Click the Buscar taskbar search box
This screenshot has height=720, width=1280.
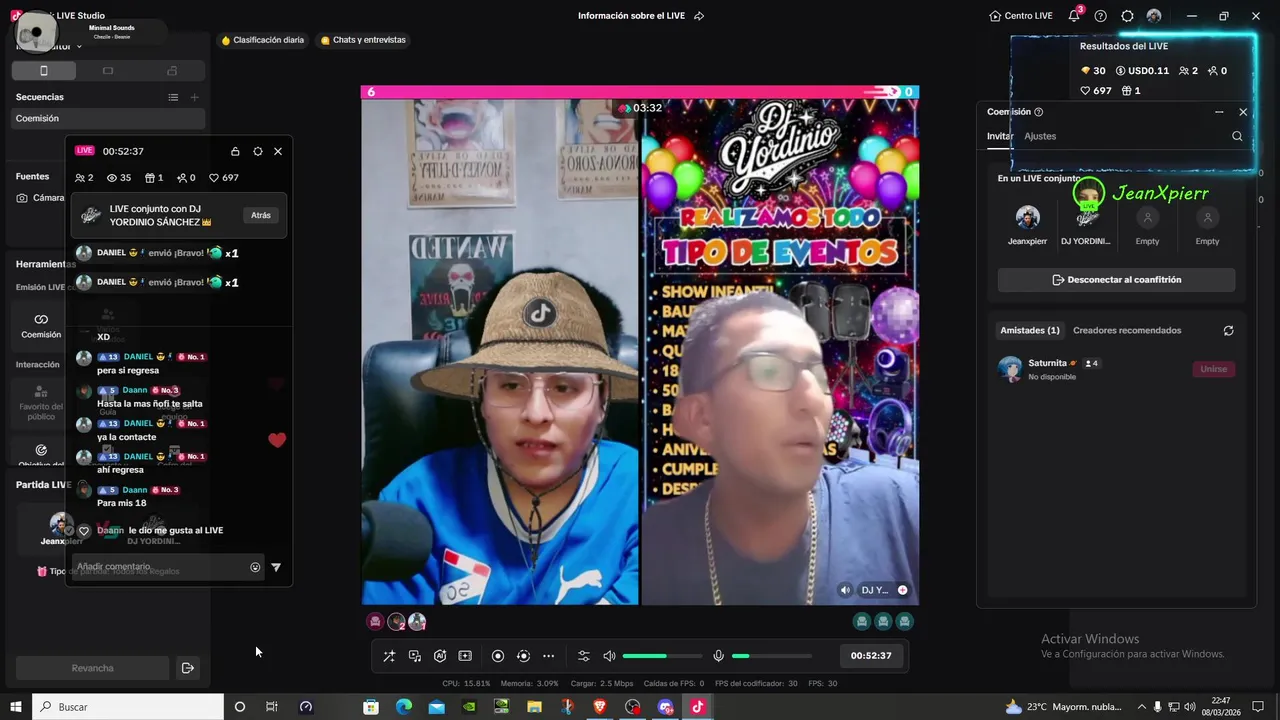tap(128, 707)
